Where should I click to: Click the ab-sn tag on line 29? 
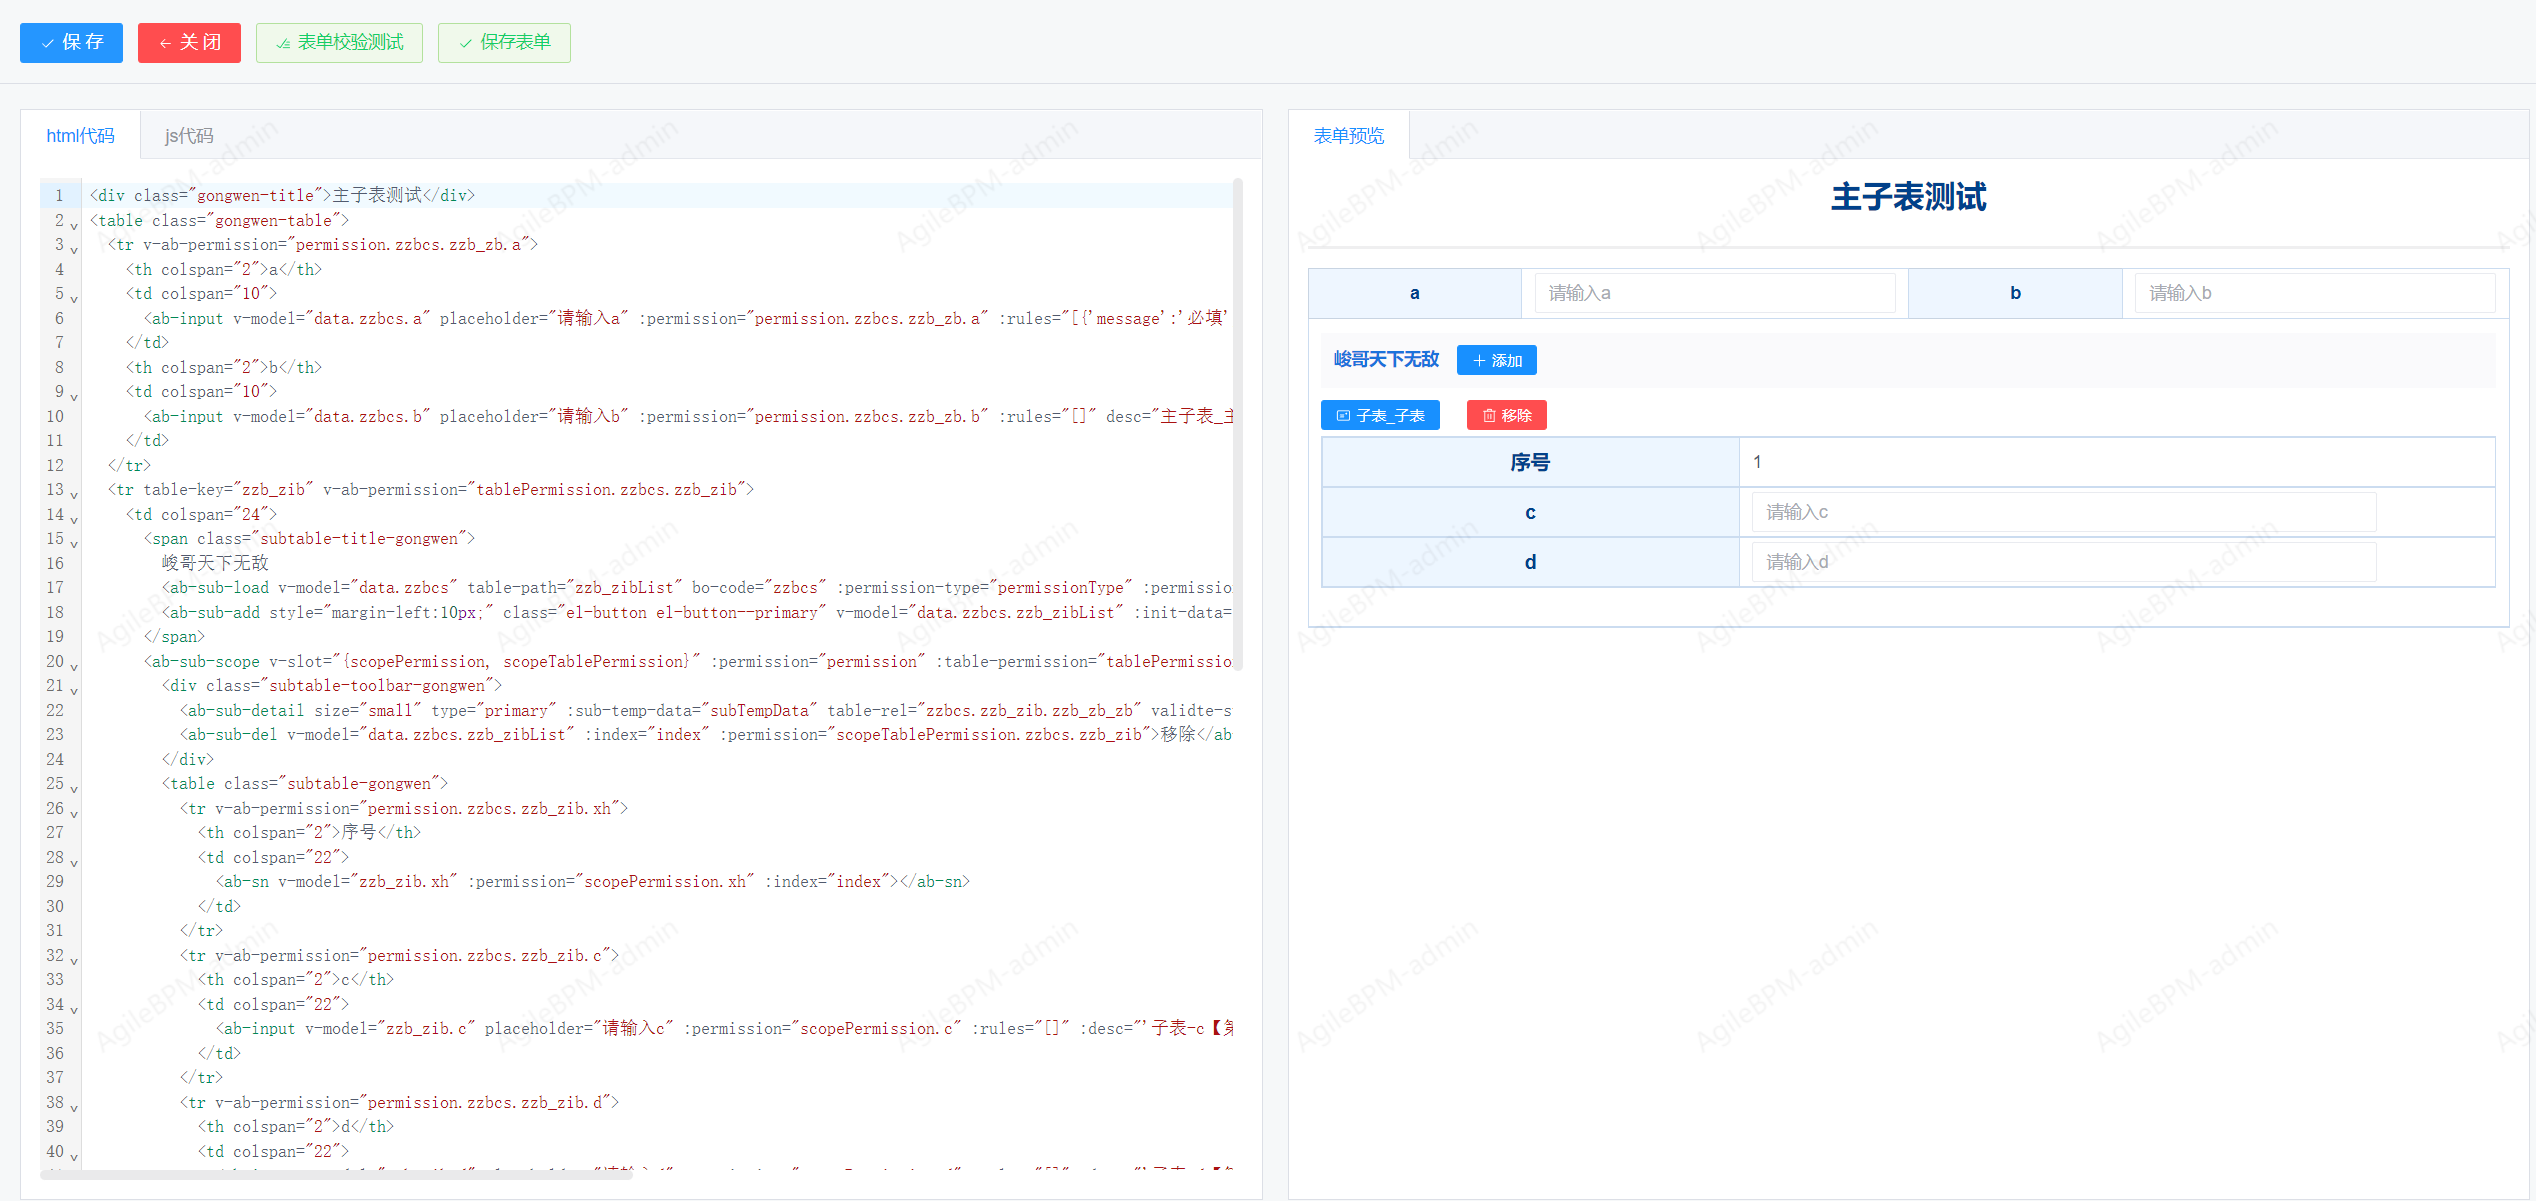point(592,881)
